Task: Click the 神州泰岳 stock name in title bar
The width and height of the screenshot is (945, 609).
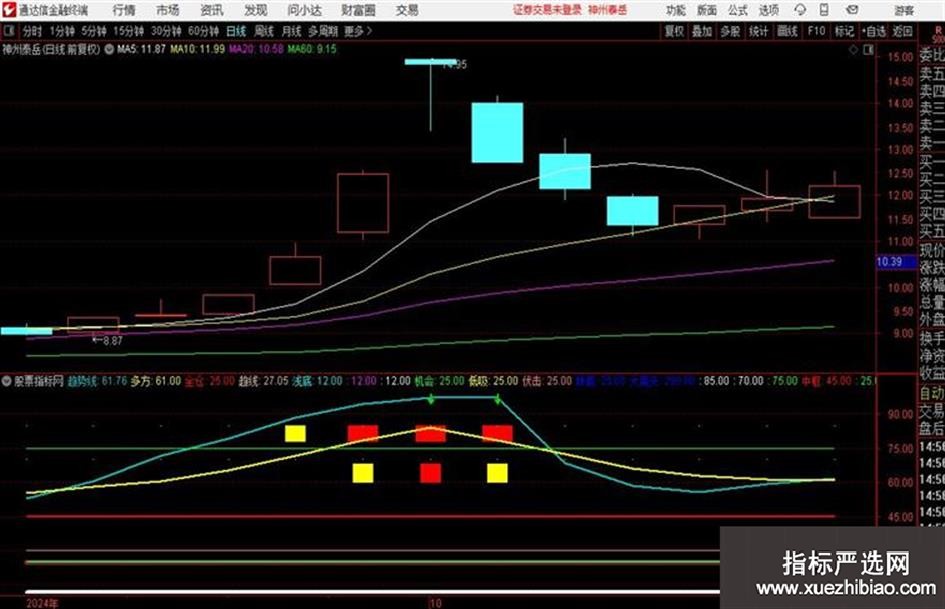Action: [608, 10]
